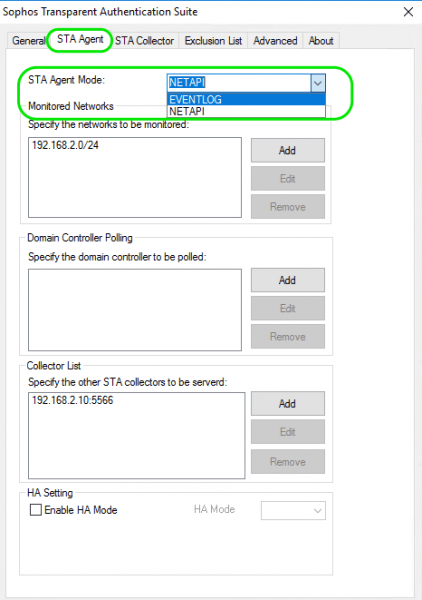Click Remove in Monitored Networks group
Screen dimensions: 422x600
pyautogui.click(x=288, y=207)
